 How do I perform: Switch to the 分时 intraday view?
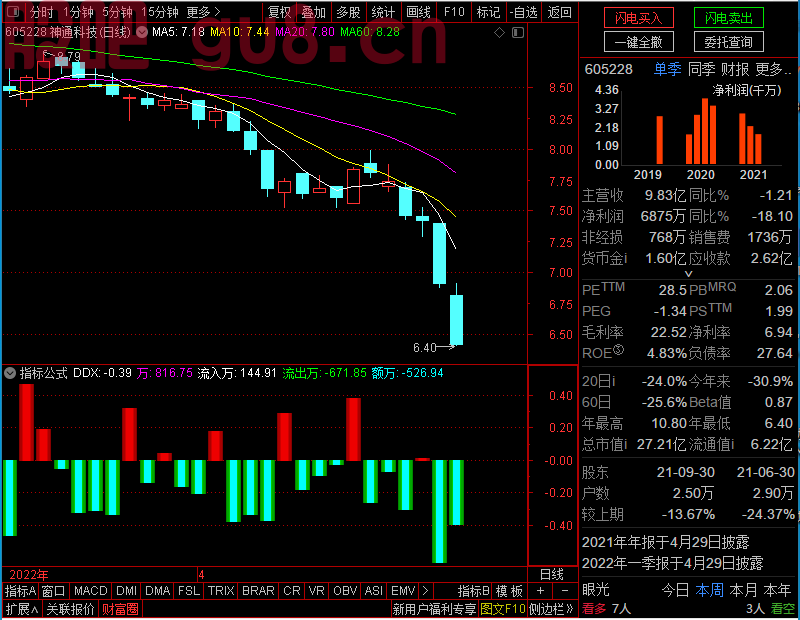coord(42,12)
